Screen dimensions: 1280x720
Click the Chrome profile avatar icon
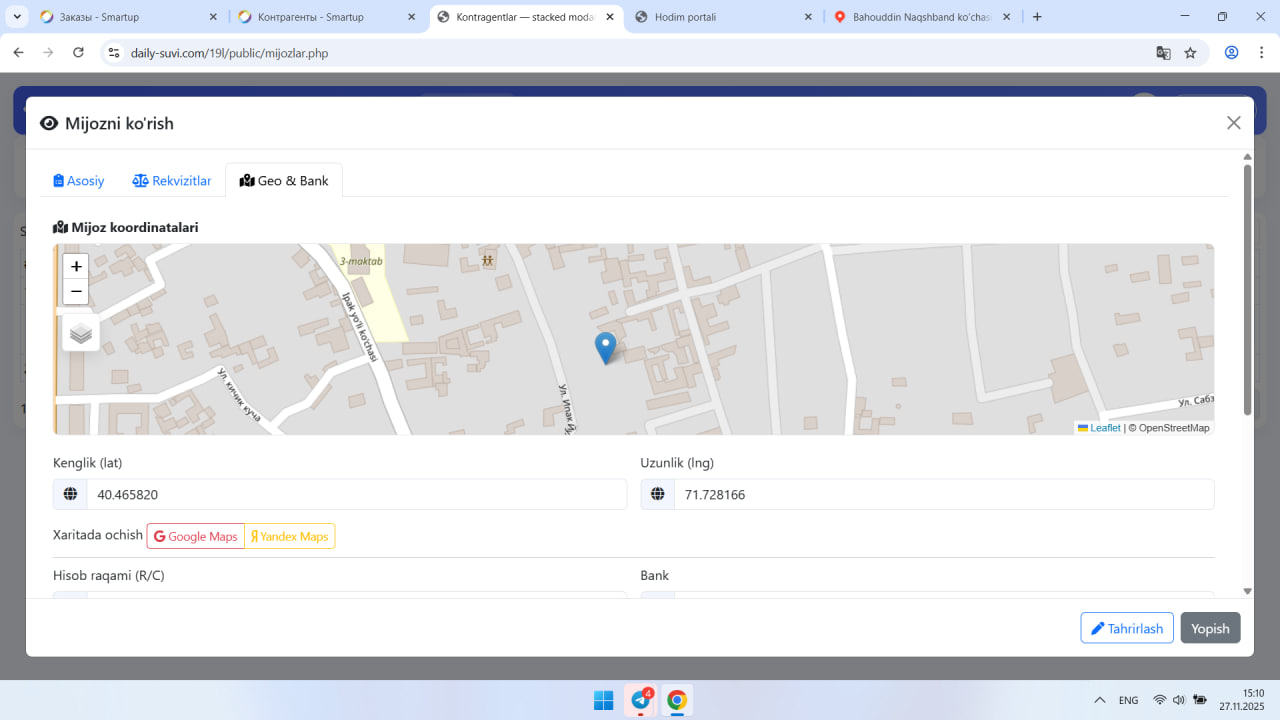click(x=1232, y=53)
